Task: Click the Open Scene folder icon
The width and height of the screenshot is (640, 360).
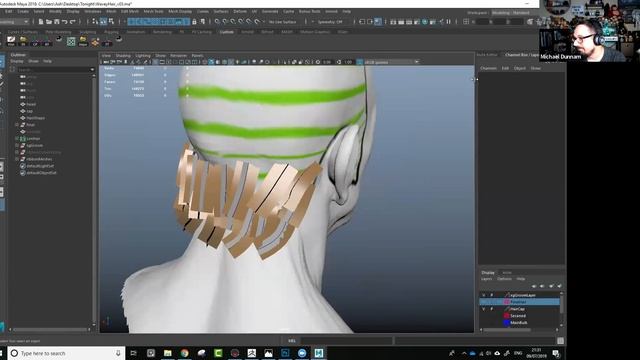Action: pyautogui.click(x=49, y=22)
